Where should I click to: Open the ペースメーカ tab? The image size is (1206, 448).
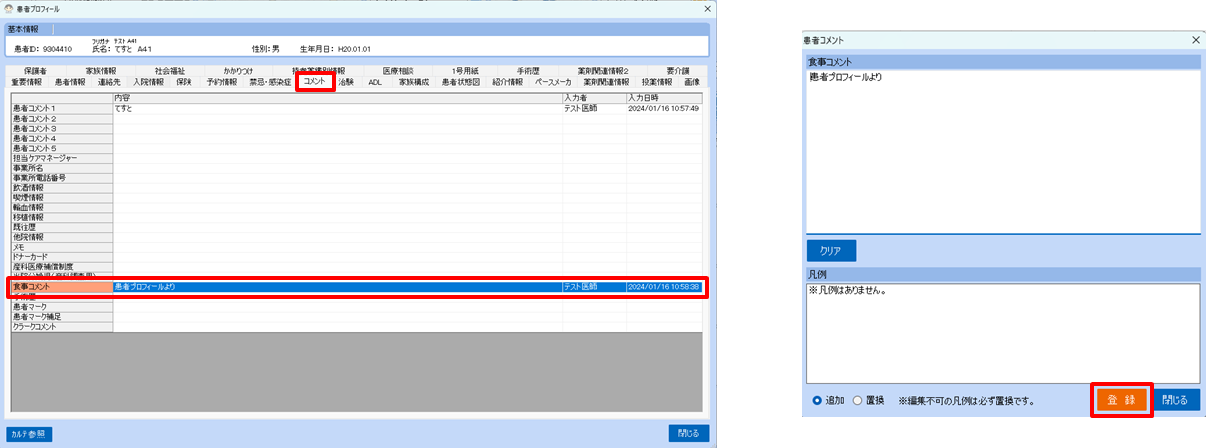click(x=555, y=83)
